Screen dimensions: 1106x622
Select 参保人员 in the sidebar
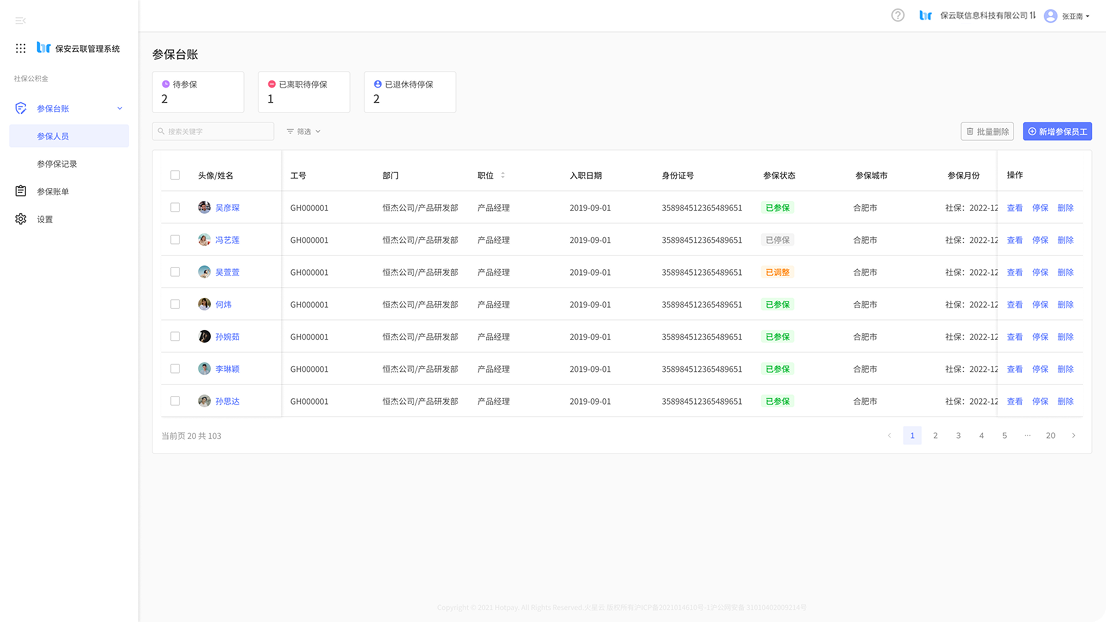pos(53,136)
